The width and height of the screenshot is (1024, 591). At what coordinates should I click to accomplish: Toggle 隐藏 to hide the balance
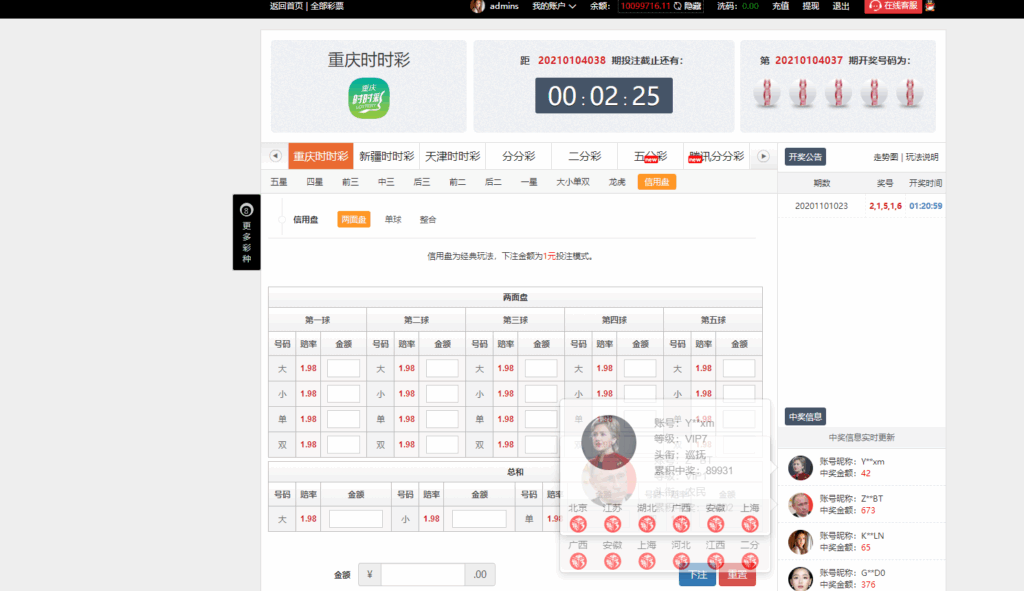click(693, 6)
